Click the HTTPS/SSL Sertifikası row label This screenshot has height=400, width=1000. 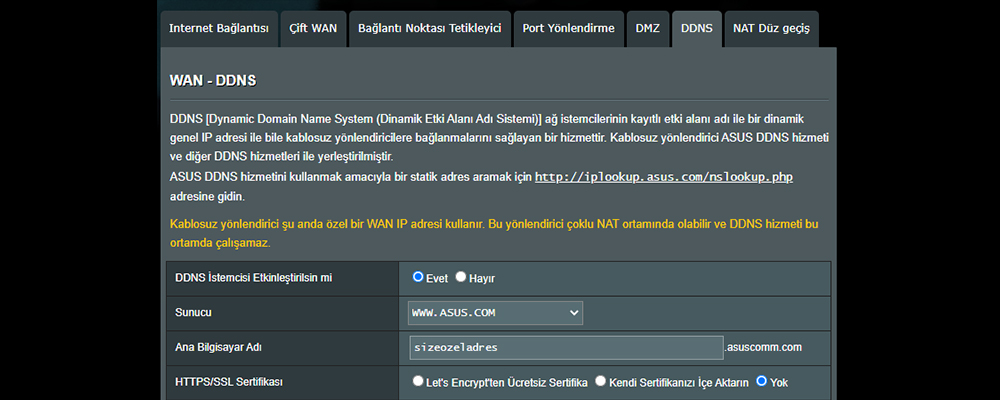pos(229,382)
